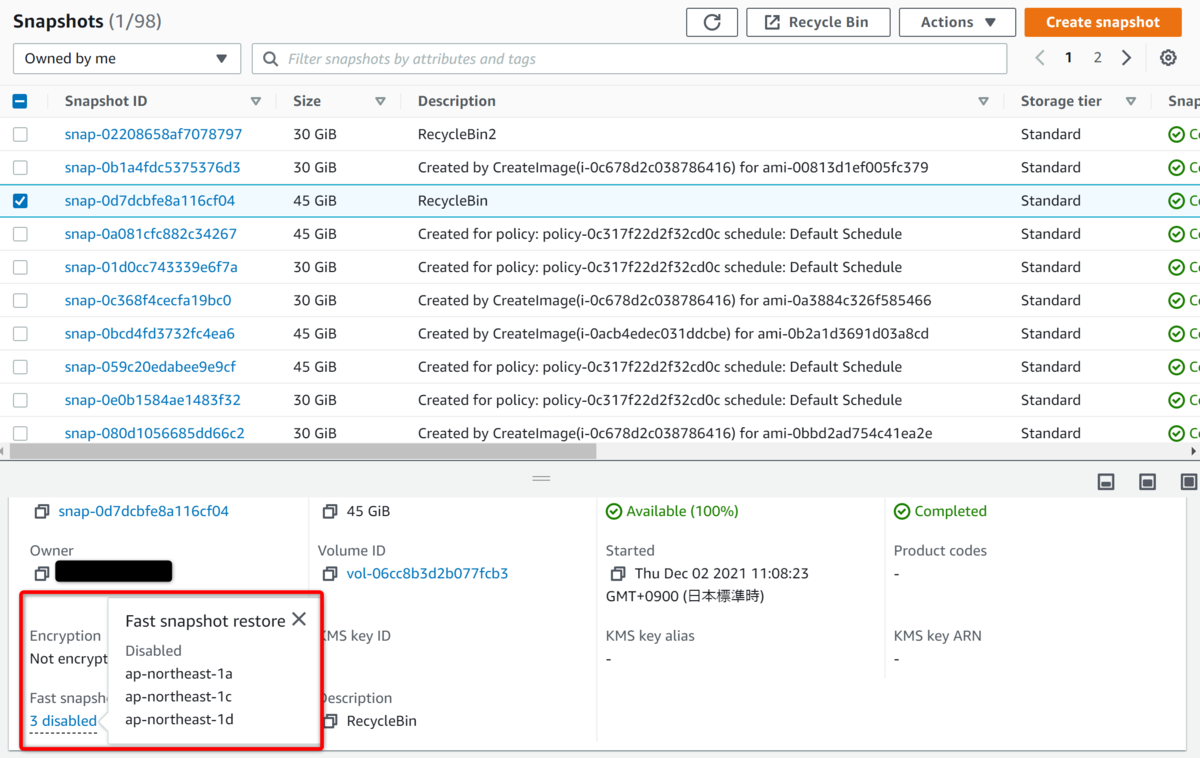
Task: Check the snap-059c20edabee9e9cf row checkbox
Action: tap(20, 367)
